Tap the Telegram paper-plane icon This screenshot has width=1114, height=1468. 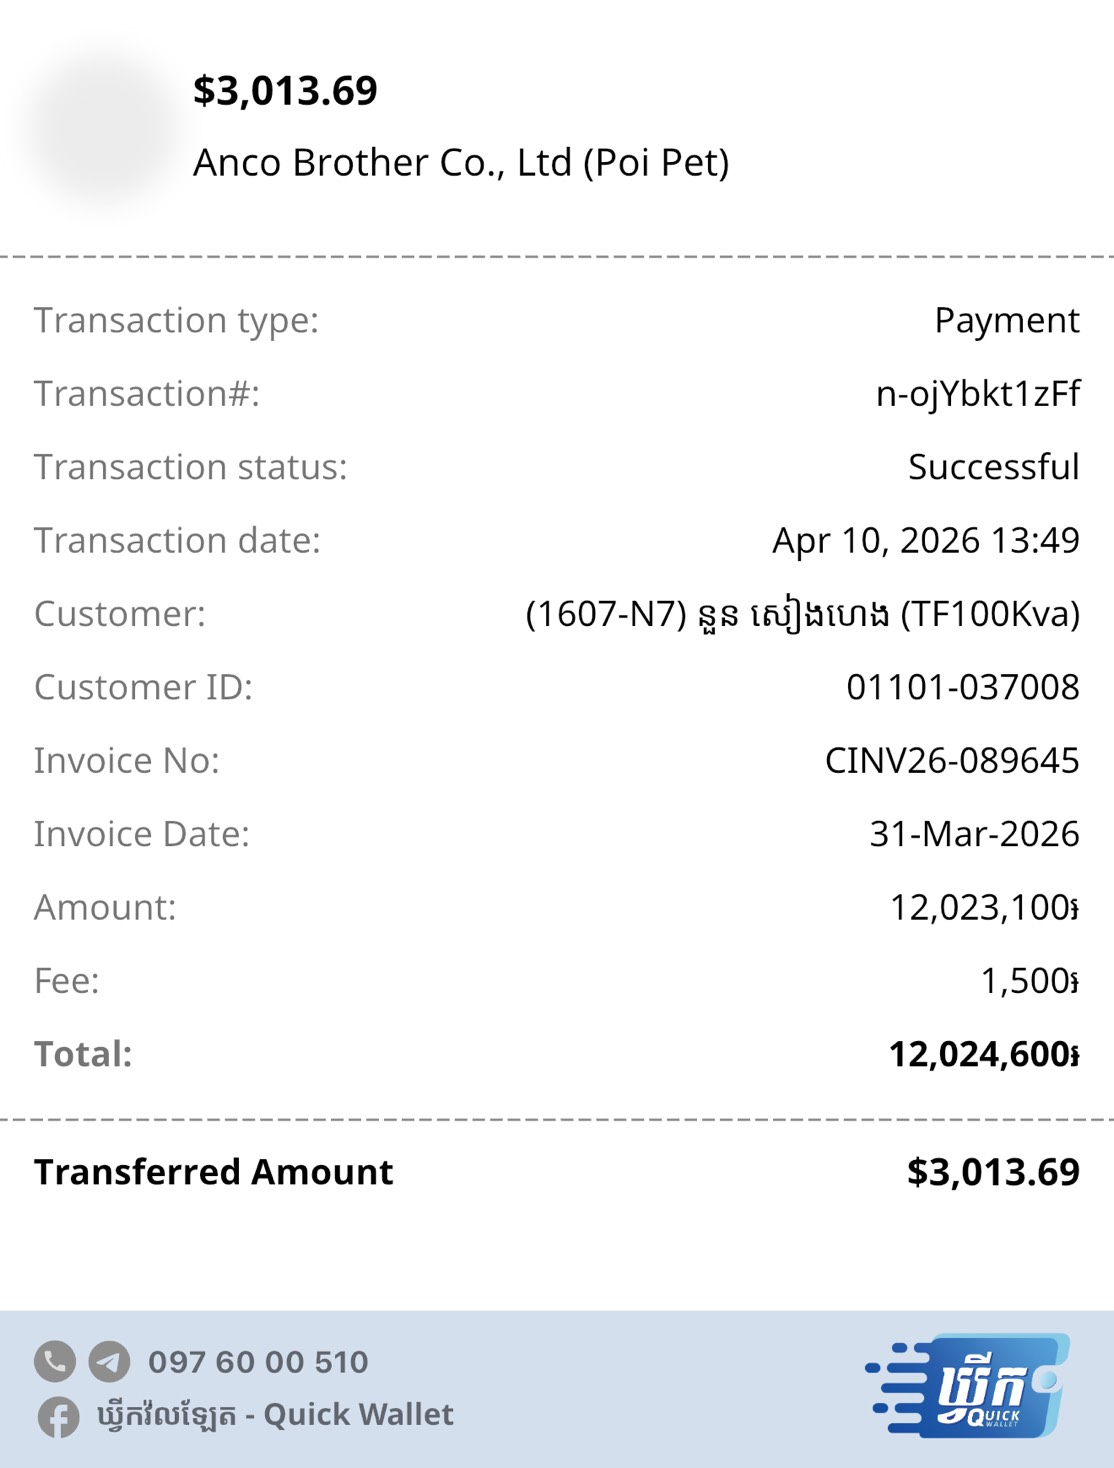109,1361
